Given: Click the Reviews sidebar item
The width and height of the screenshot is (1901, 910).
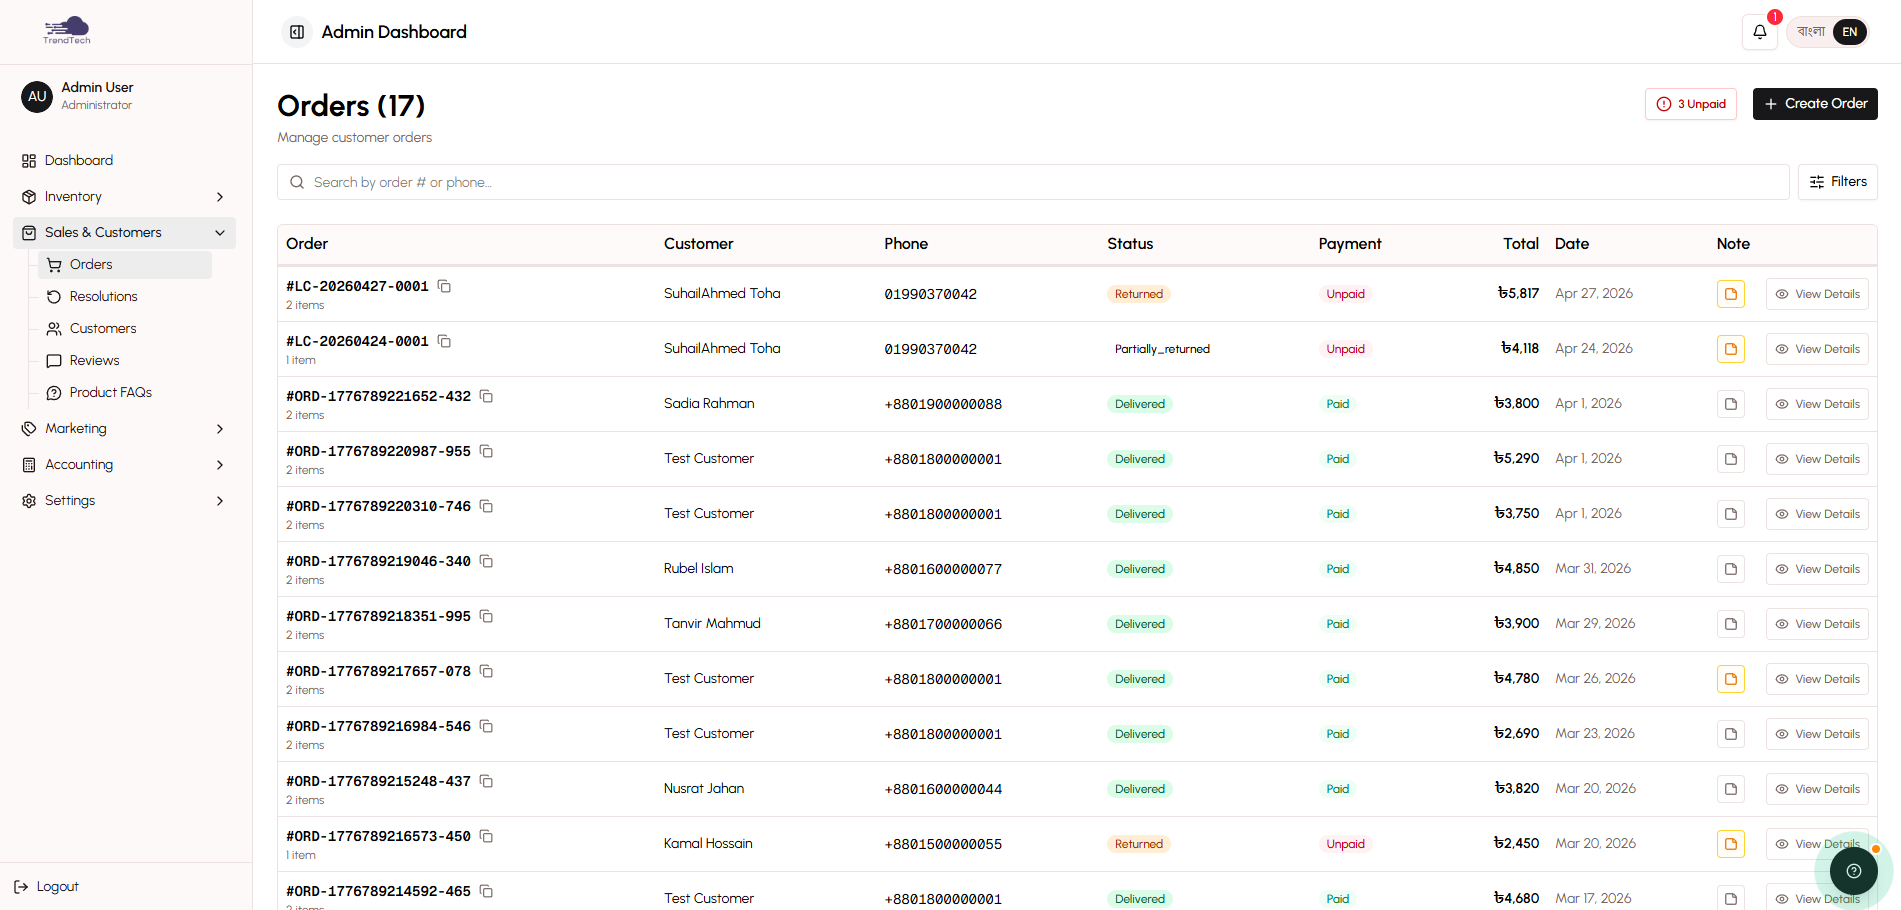Looking at the screenshot, I should 93,360.
